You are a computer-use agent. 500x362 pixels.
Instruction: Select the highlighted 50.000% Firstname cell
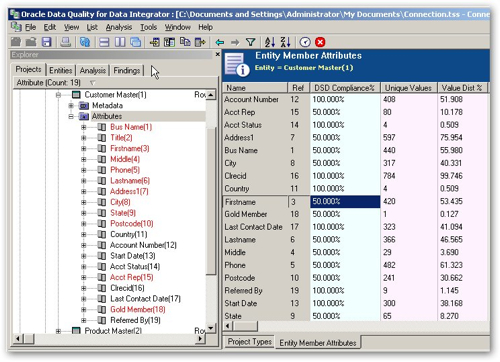tap(345, 202)
